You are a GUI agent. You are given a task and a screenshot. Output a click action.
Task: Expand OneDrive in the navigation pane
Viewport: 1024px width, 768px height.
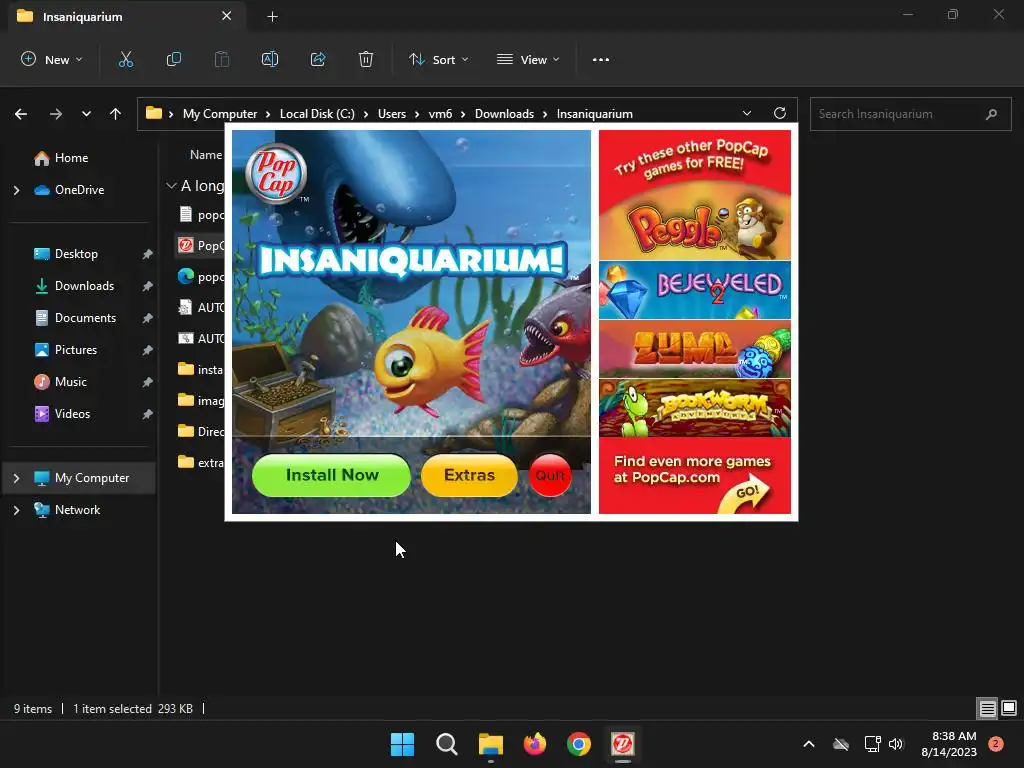pyautogui.click(x=16, y=190)
